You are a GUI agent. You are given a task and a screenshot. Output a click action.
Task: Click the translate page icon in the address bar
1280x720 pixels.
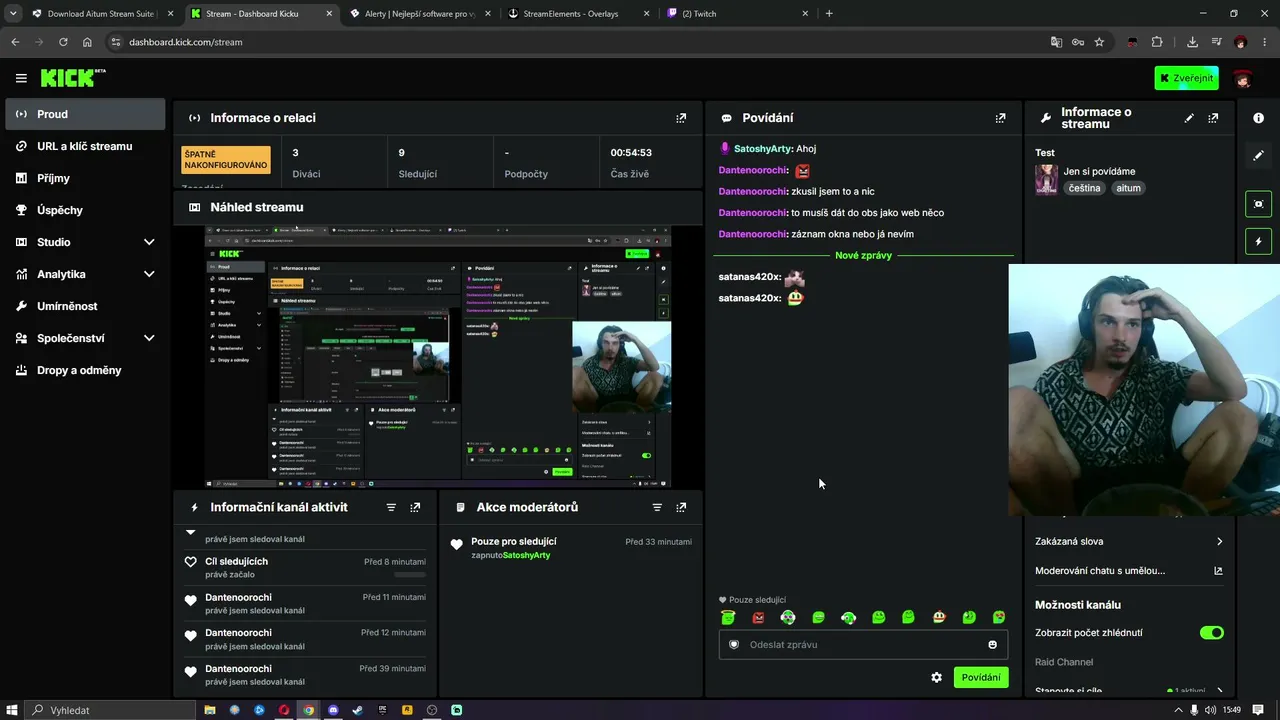pyautogui.click(x=1056, y=42)
